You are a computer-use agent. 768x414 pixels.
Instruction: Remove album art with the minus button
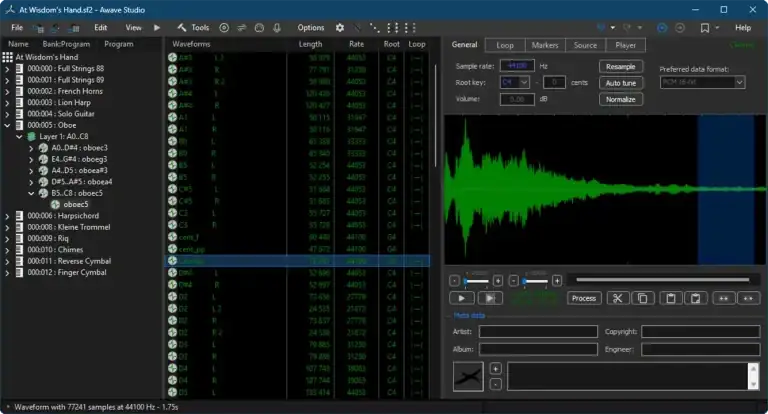click(x=496, y=384)
